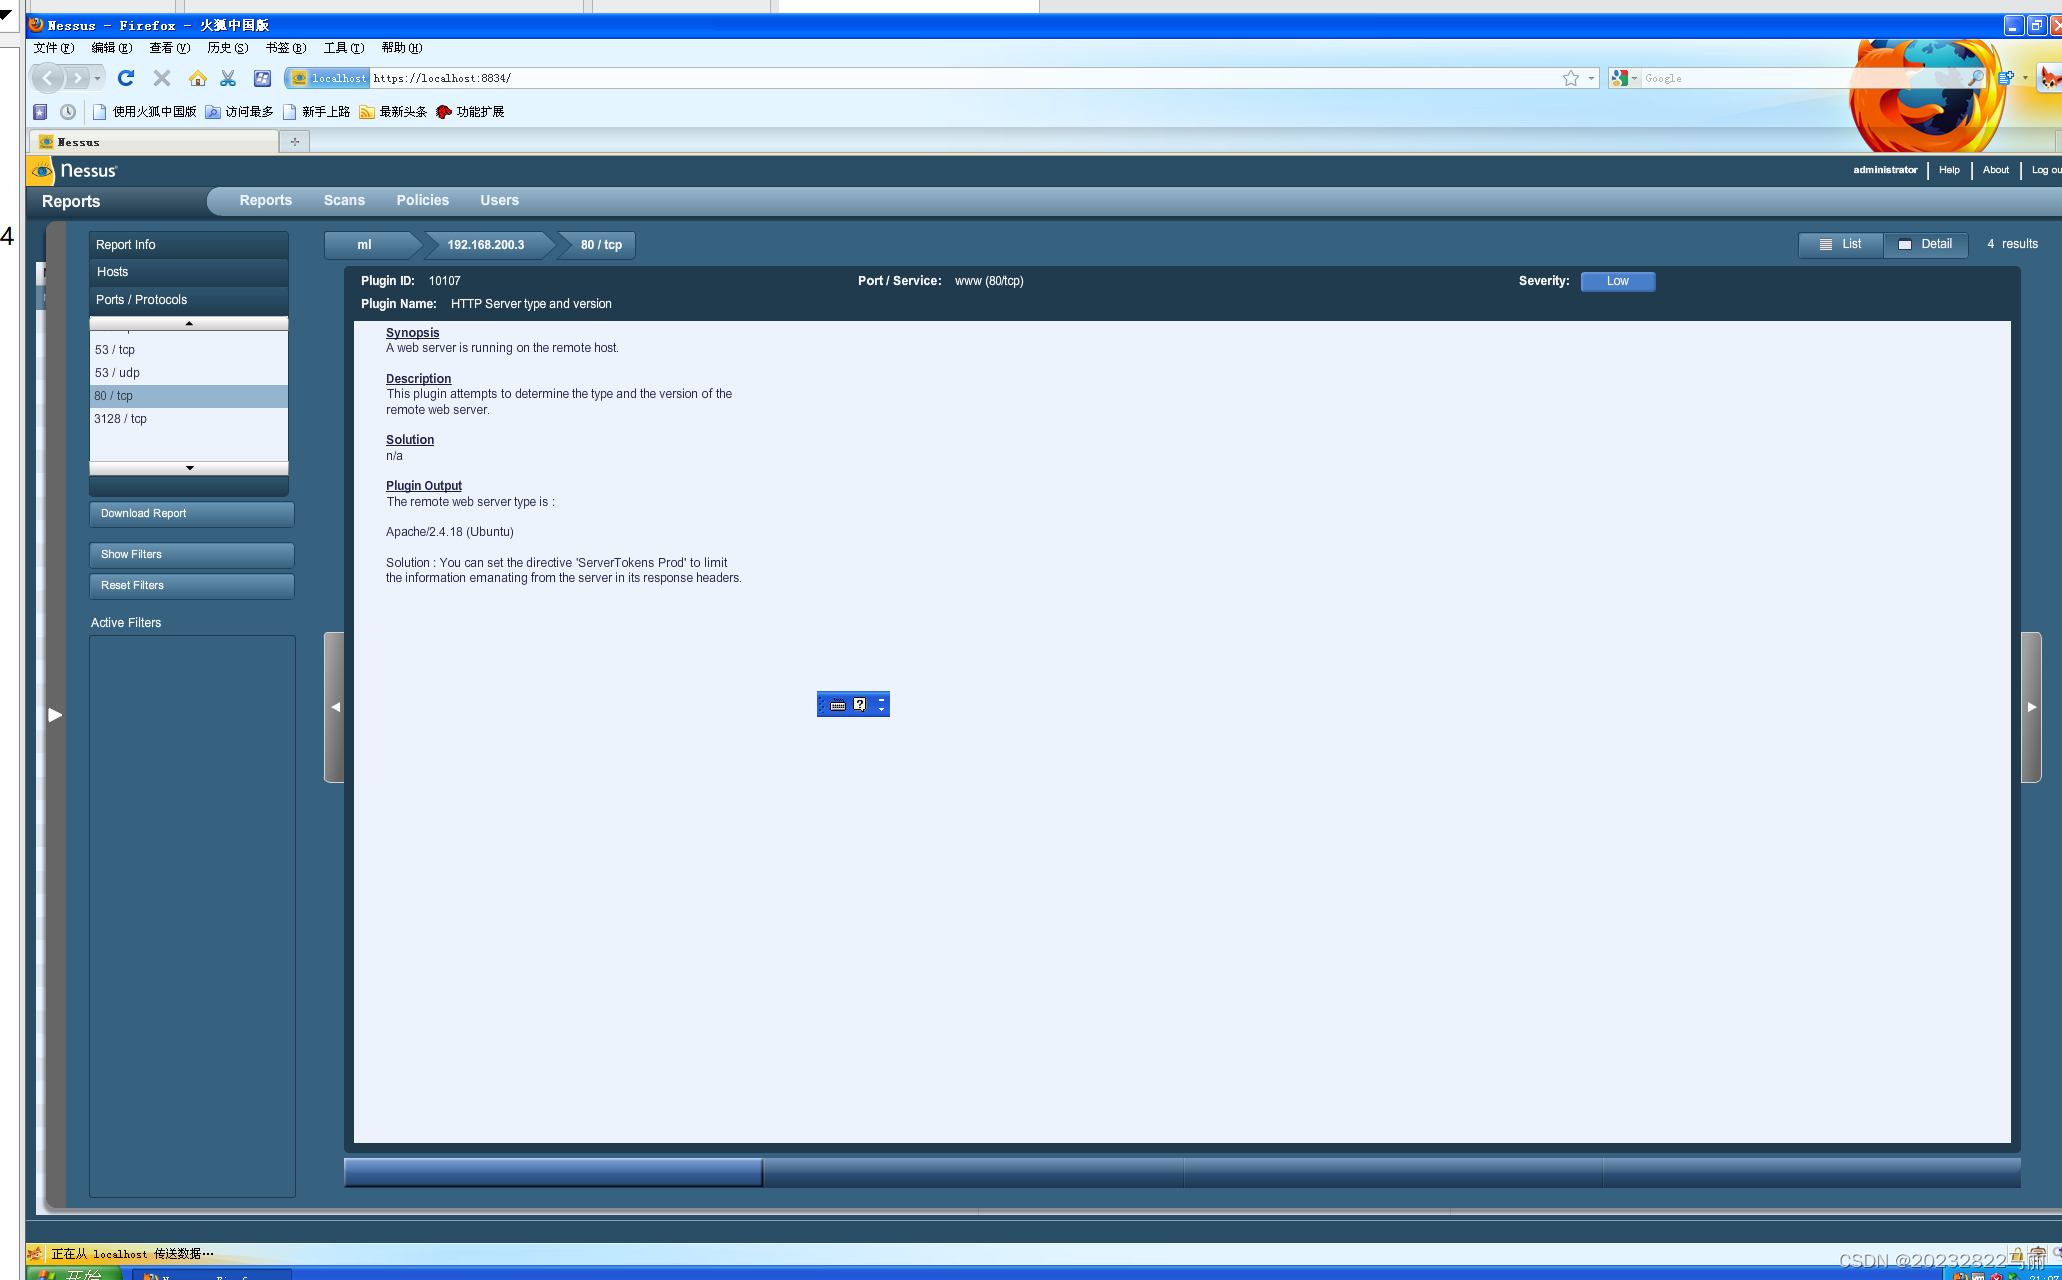
Task: Click the blue feed-add icon beside search
Action: (2005, 78)
